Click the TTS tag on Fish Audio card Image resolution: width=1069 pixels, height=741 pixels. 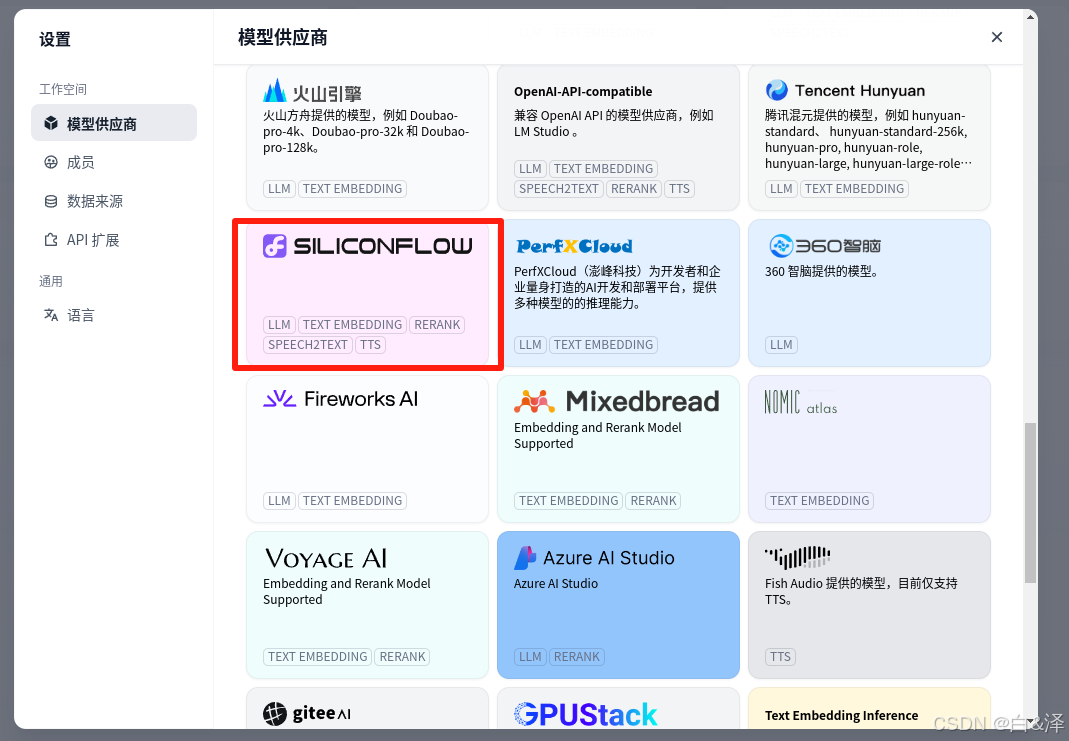click(780, 656)
